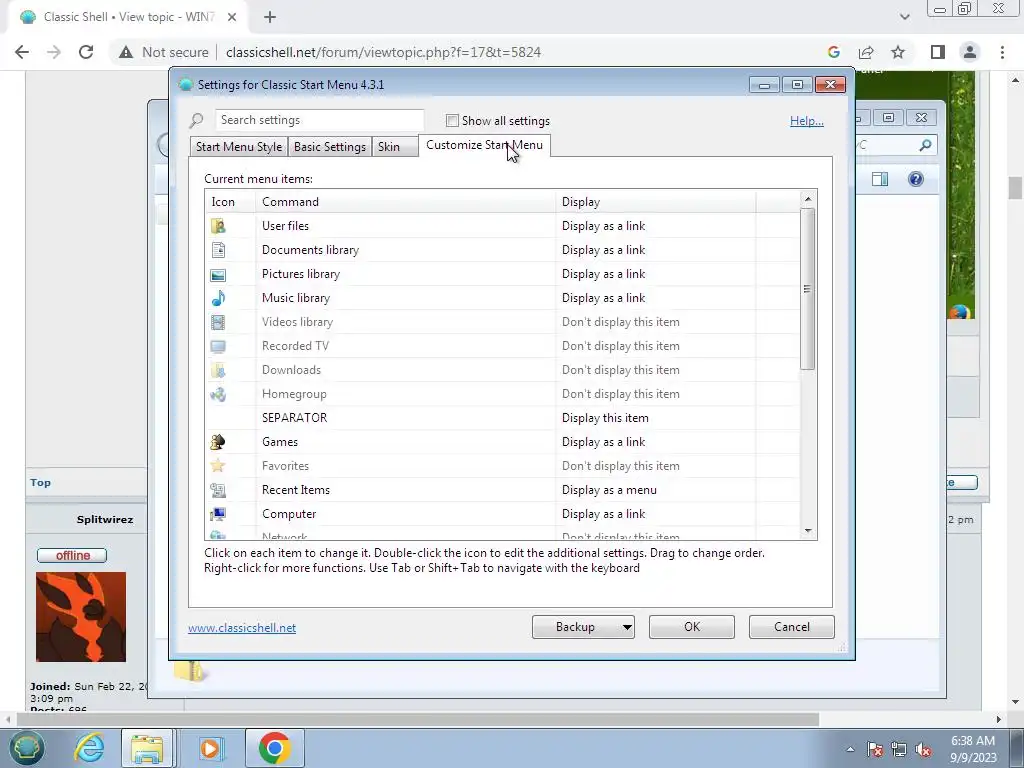Open the Chrome three-dot menu

coord(1002,52)
